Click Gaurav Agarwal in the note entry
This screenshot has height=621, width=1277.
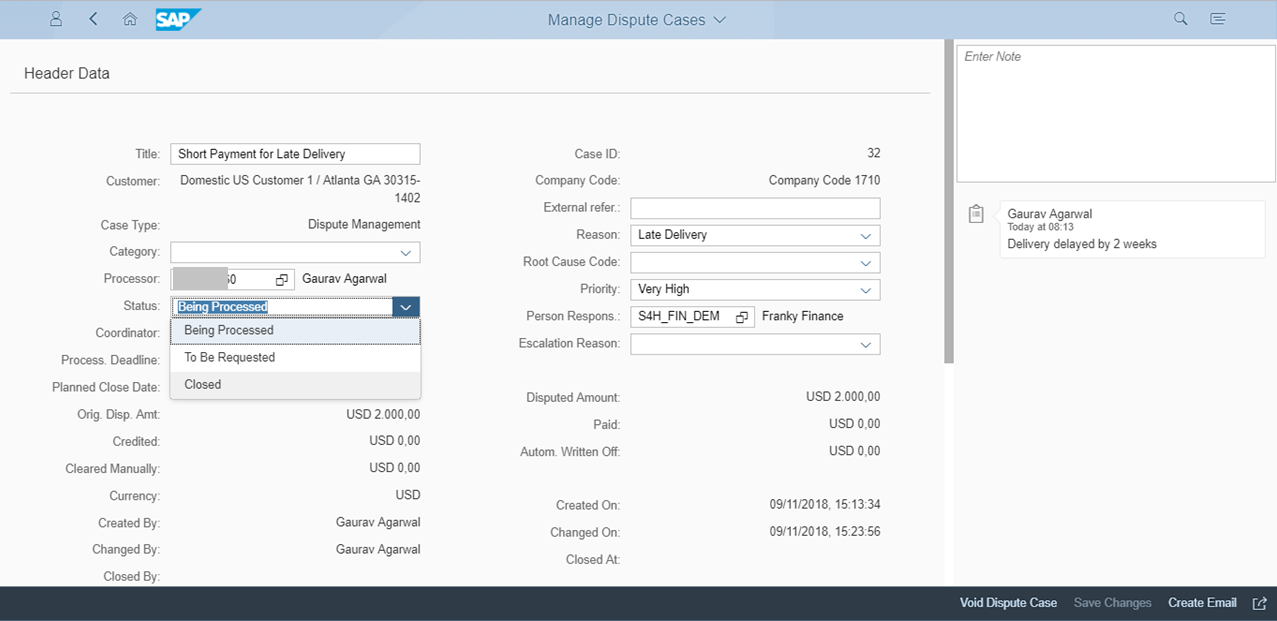[x=1049, y=214]
